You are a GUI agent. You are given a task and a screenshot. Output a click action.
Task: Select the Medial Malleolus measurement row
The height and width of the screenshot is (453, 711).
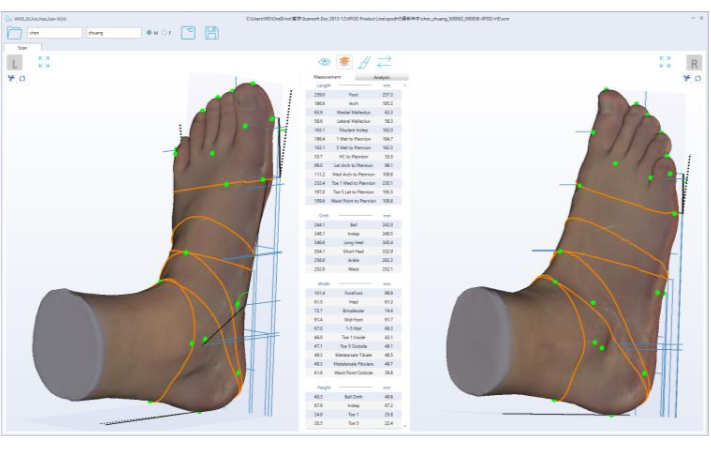tap(353, 112)
